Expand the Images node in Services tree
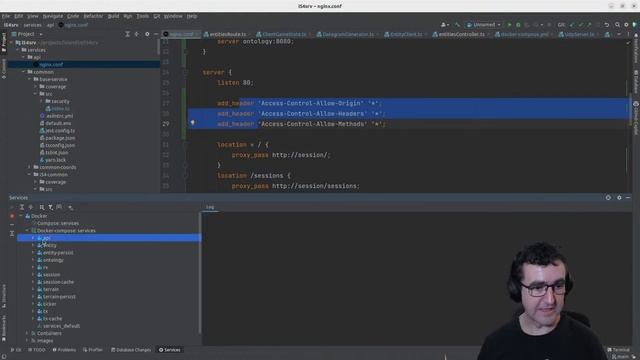 pyautogui.click(x=27, y=341)
